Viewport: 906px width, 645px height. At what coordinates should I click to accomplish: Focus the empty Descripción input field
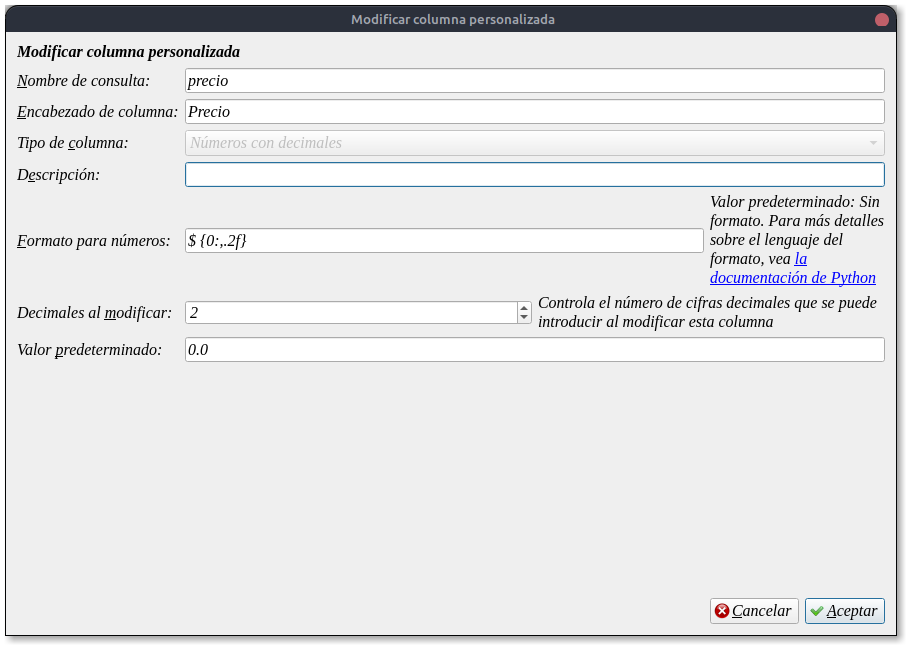pos(534,175)
